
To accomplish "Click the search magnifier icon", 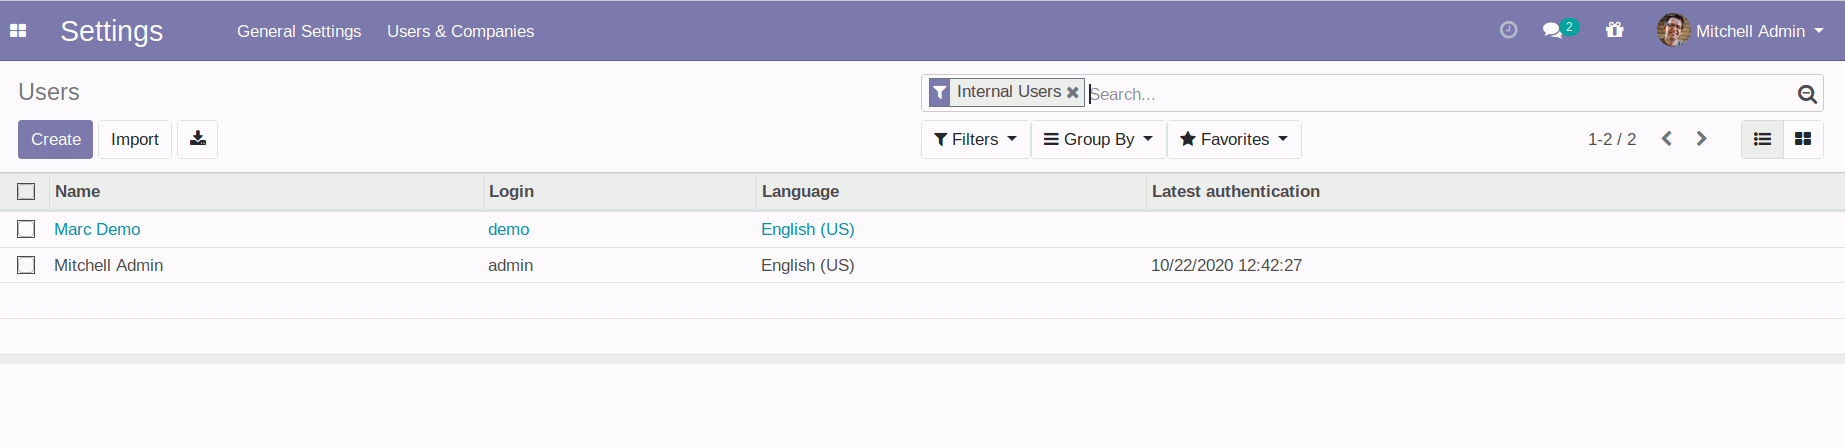I will click(1807, 94).
